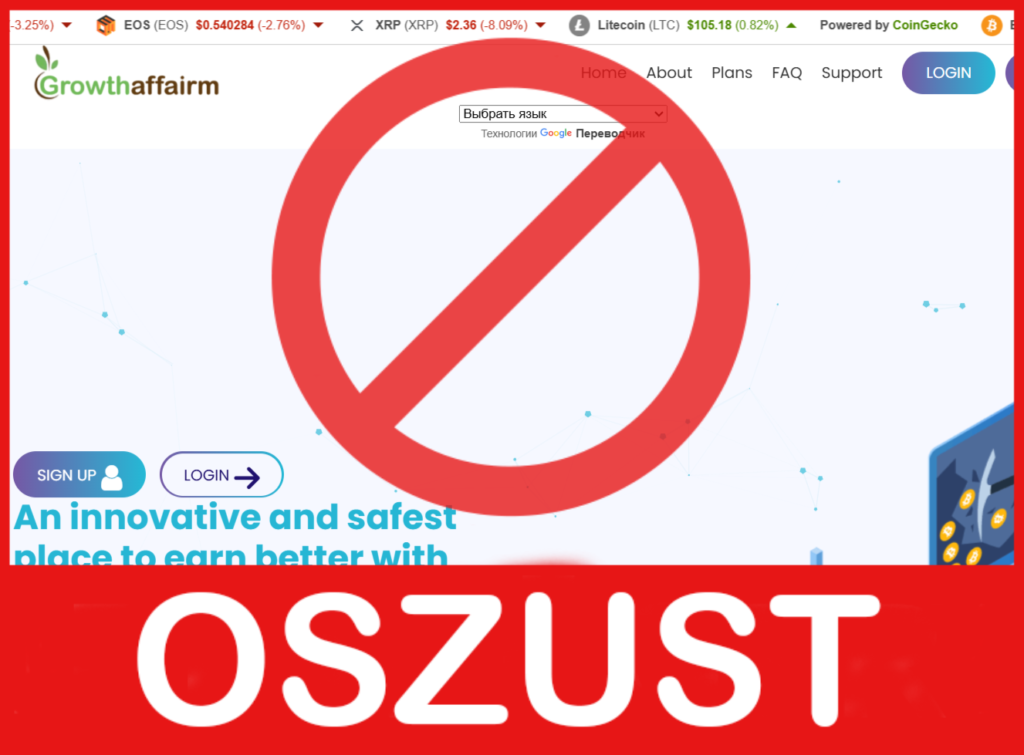Click the Google Переводчик link
1024x755 pixels.
[592, 133]
